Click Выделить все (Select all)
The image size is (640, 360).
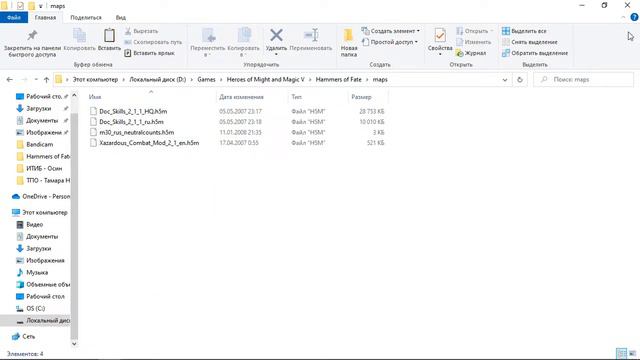point(524,31)
